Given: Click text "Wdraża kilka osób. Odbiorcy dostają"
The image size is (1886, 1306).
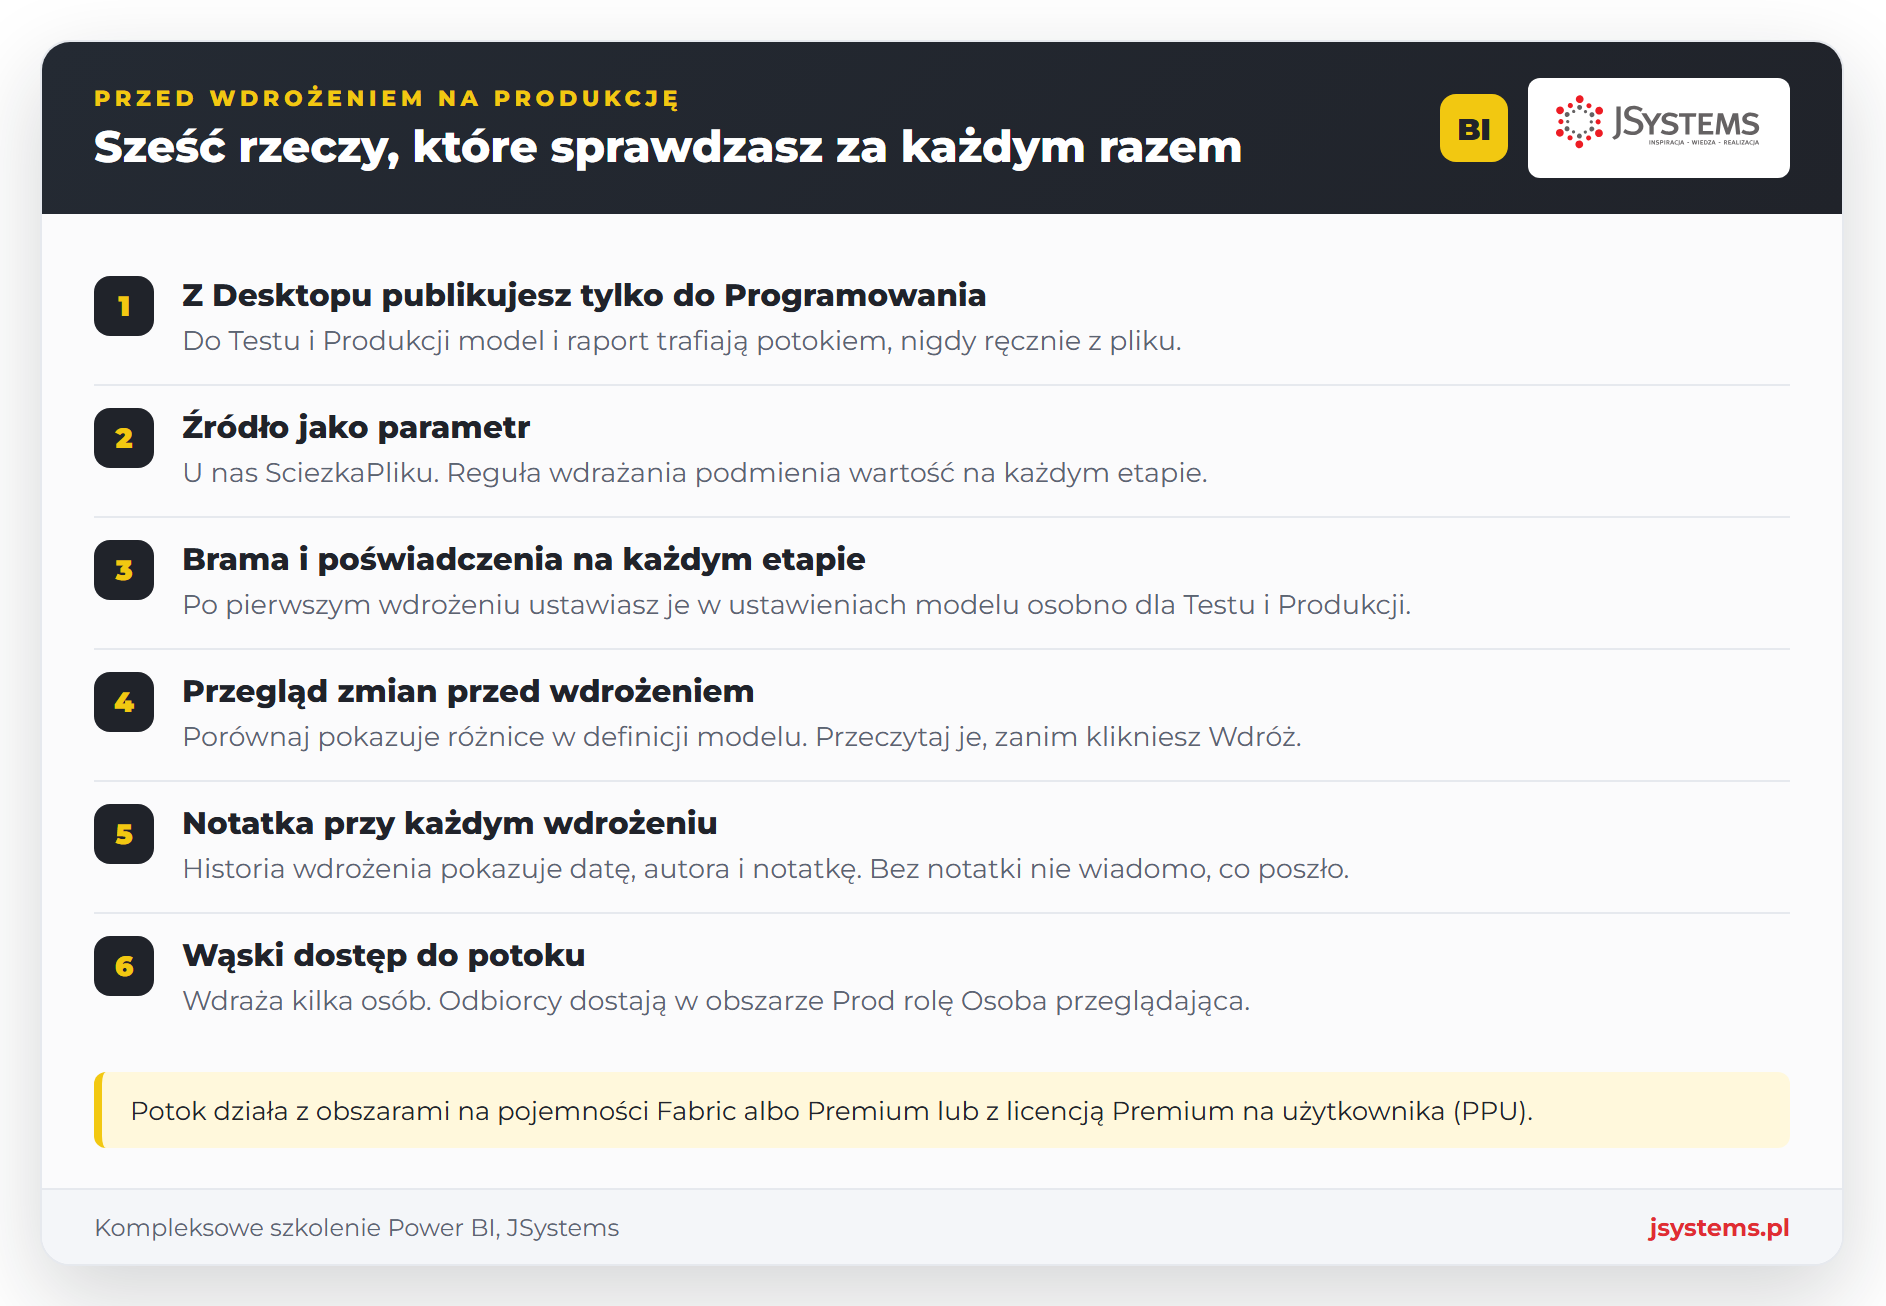Looking at the screenshot, I should pyautogui.click(x=424, y=1001).
